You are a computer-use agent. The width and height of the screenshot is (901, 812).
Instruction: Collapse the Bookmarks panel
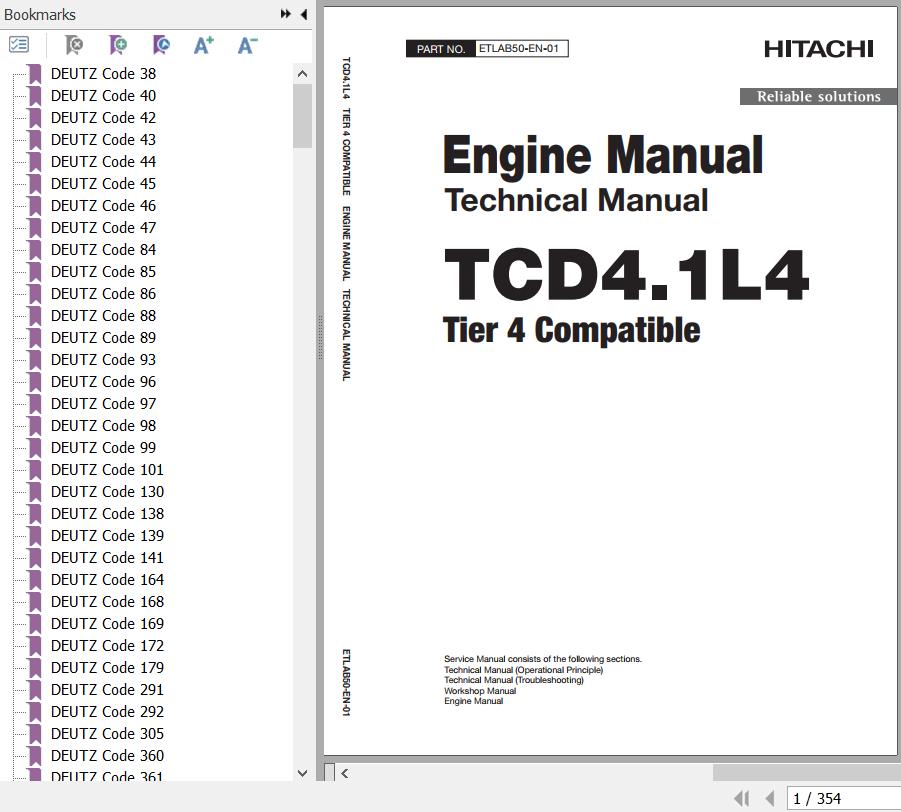(x=303, y=14)
